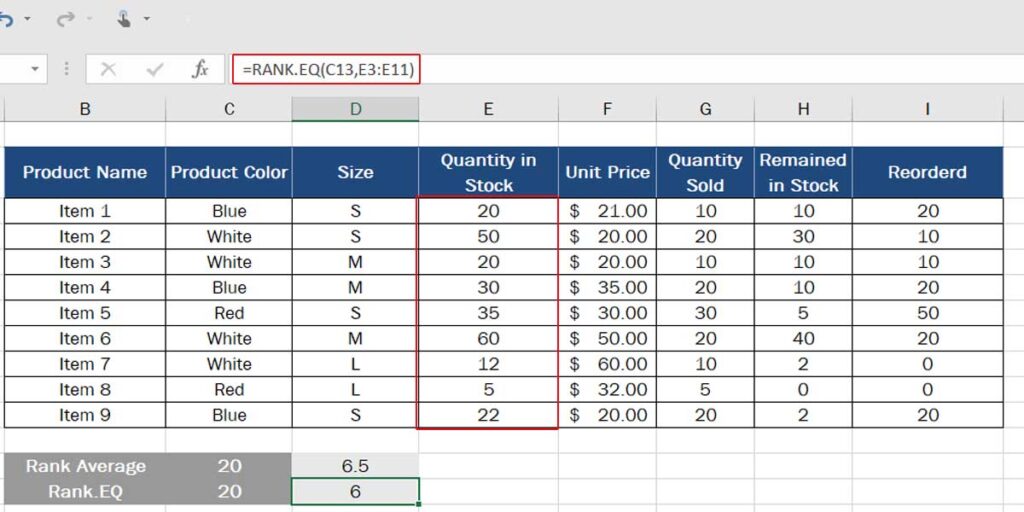Viewport: 1024px width, 512px height.
Task: Select Item 8's unit price "$ 32.00"
Action: click(x=607, y=389)
